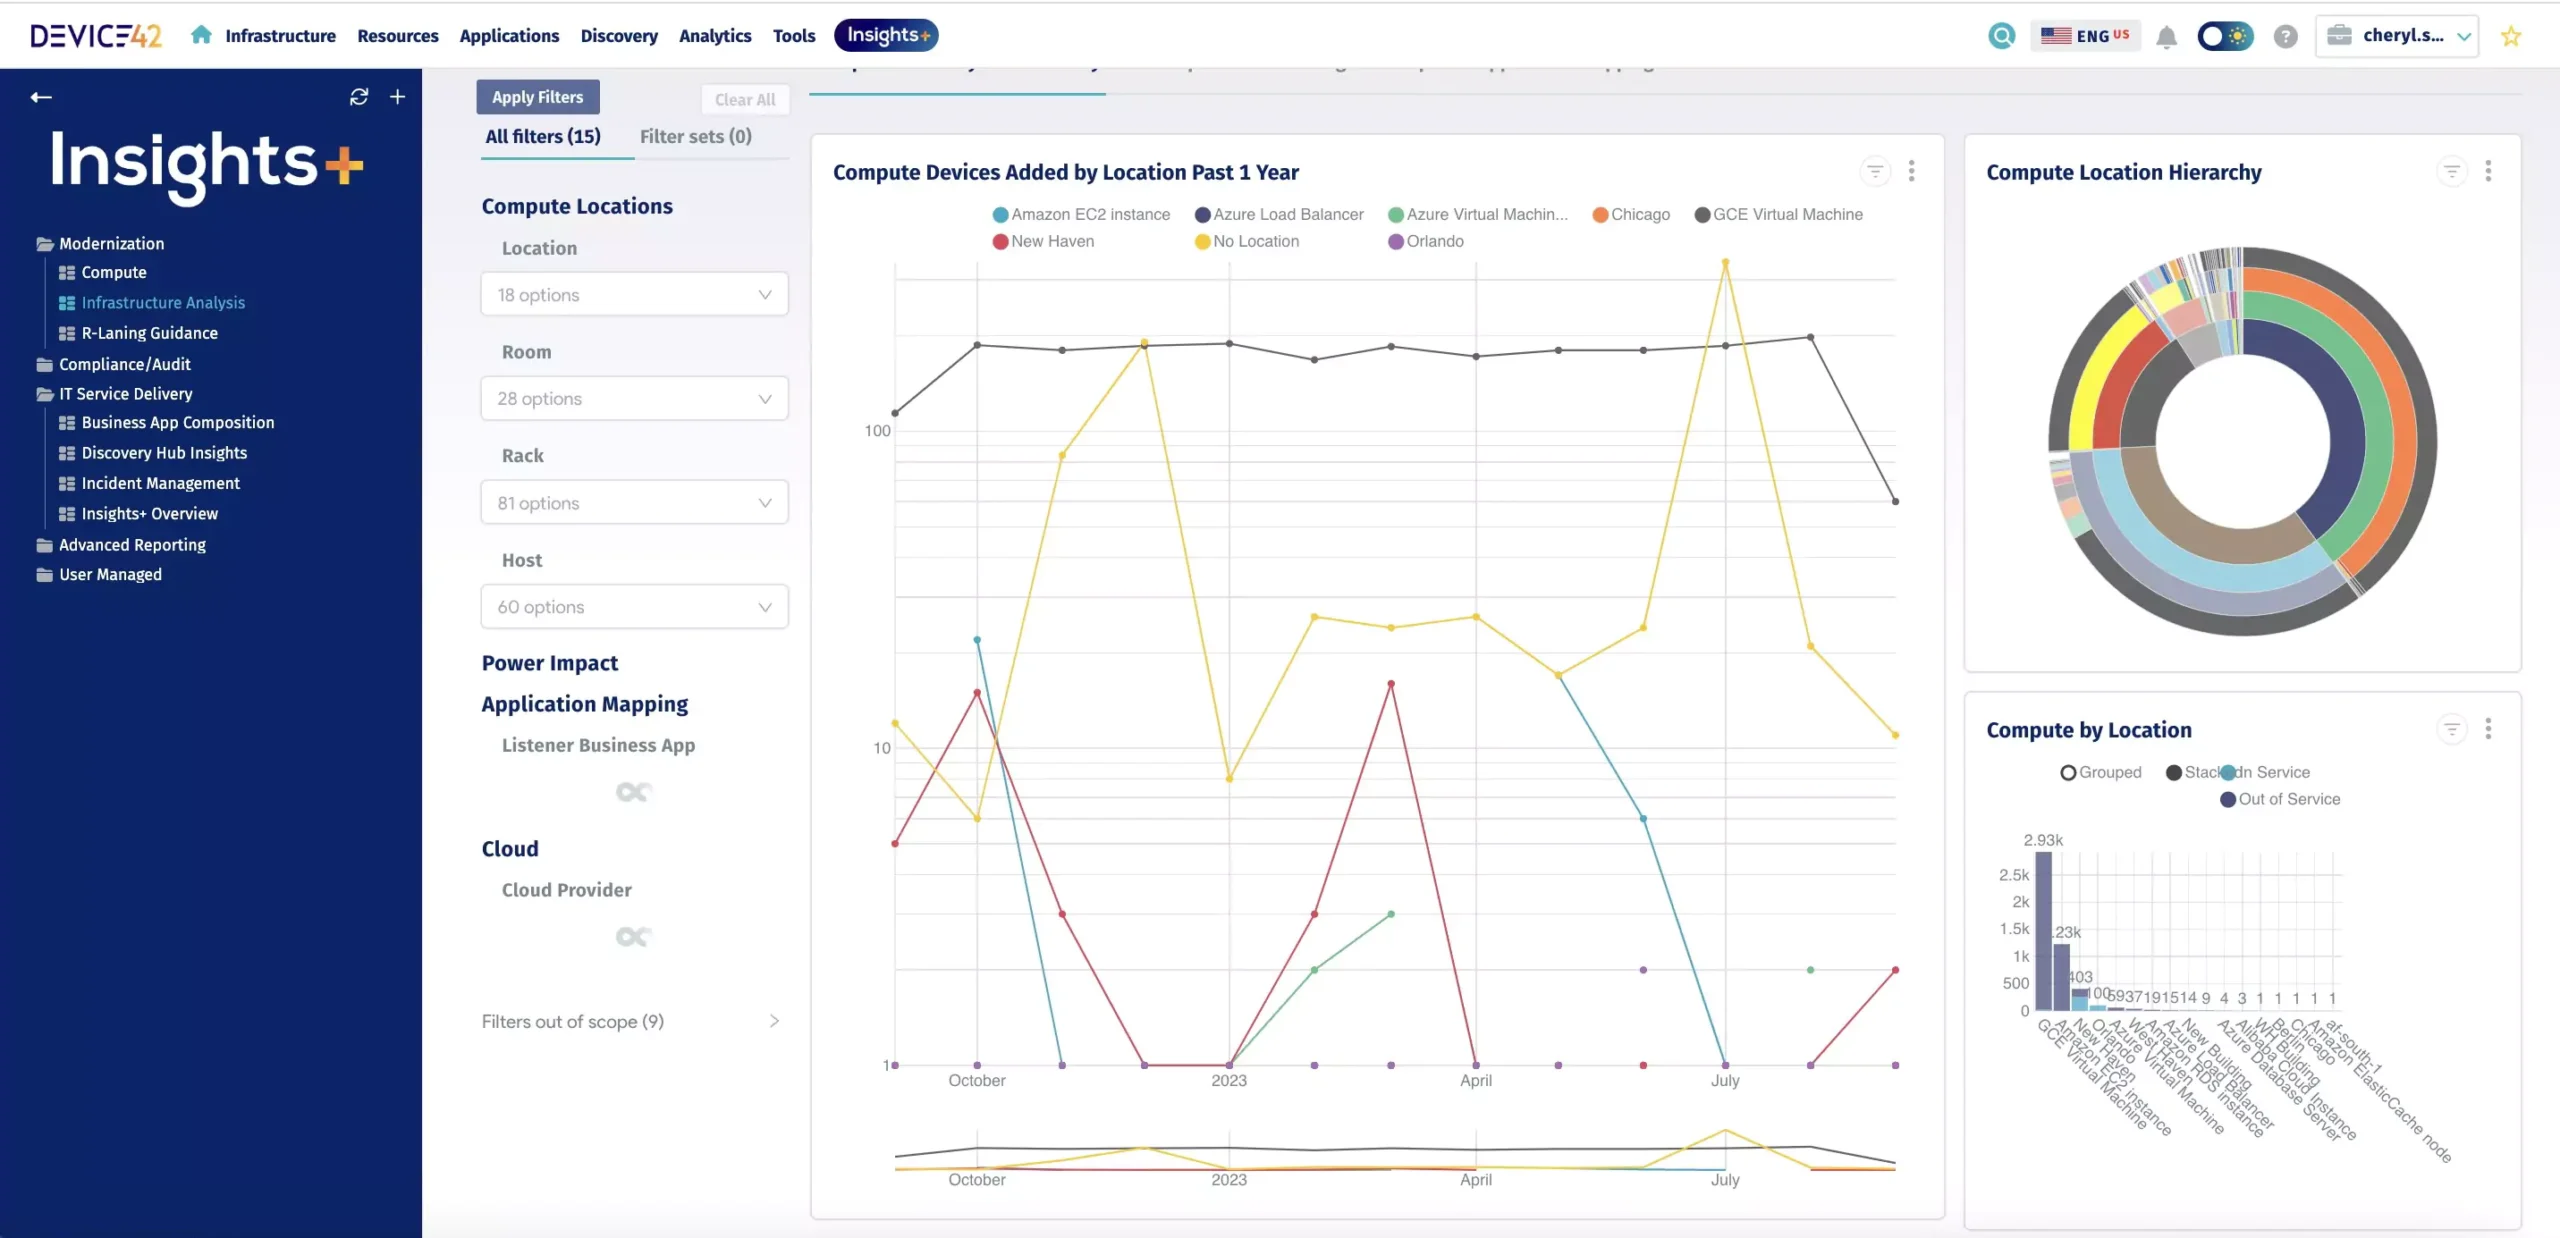Open R-Laning Guidance dashboard
This screenshot has width=2560, height=1238.
[138, 333]
